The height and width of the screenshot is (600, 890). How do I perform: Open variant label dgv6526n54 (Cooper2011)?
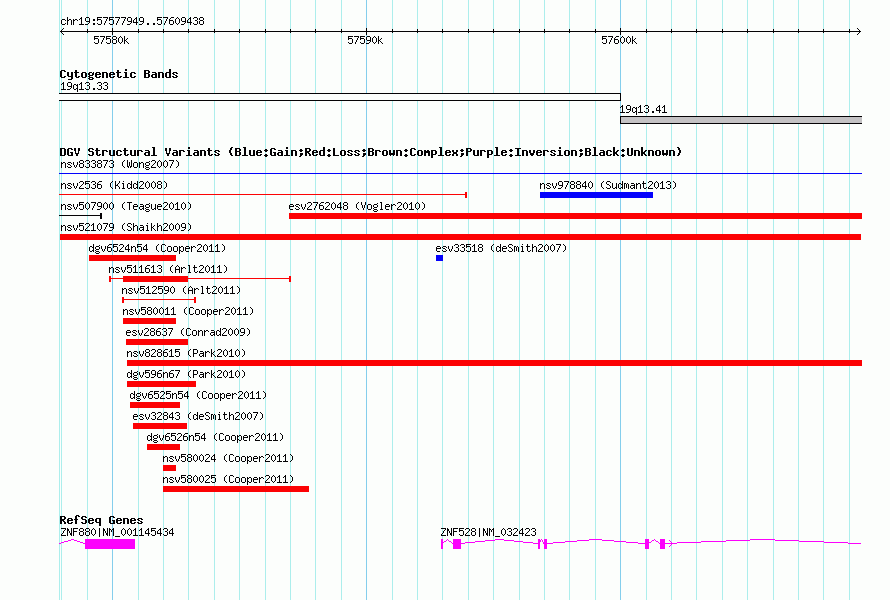(x=215, y=437)
